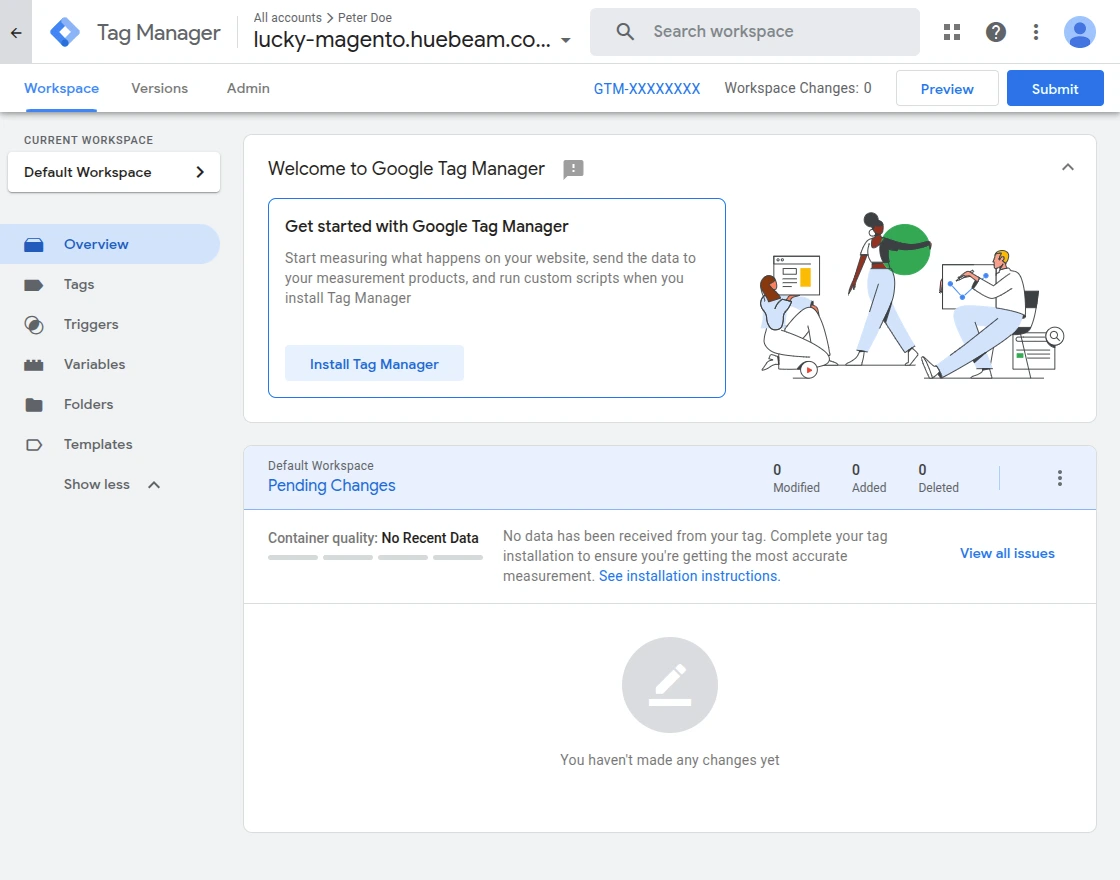Click Container quality: No Recent Data text

(373, 538)
